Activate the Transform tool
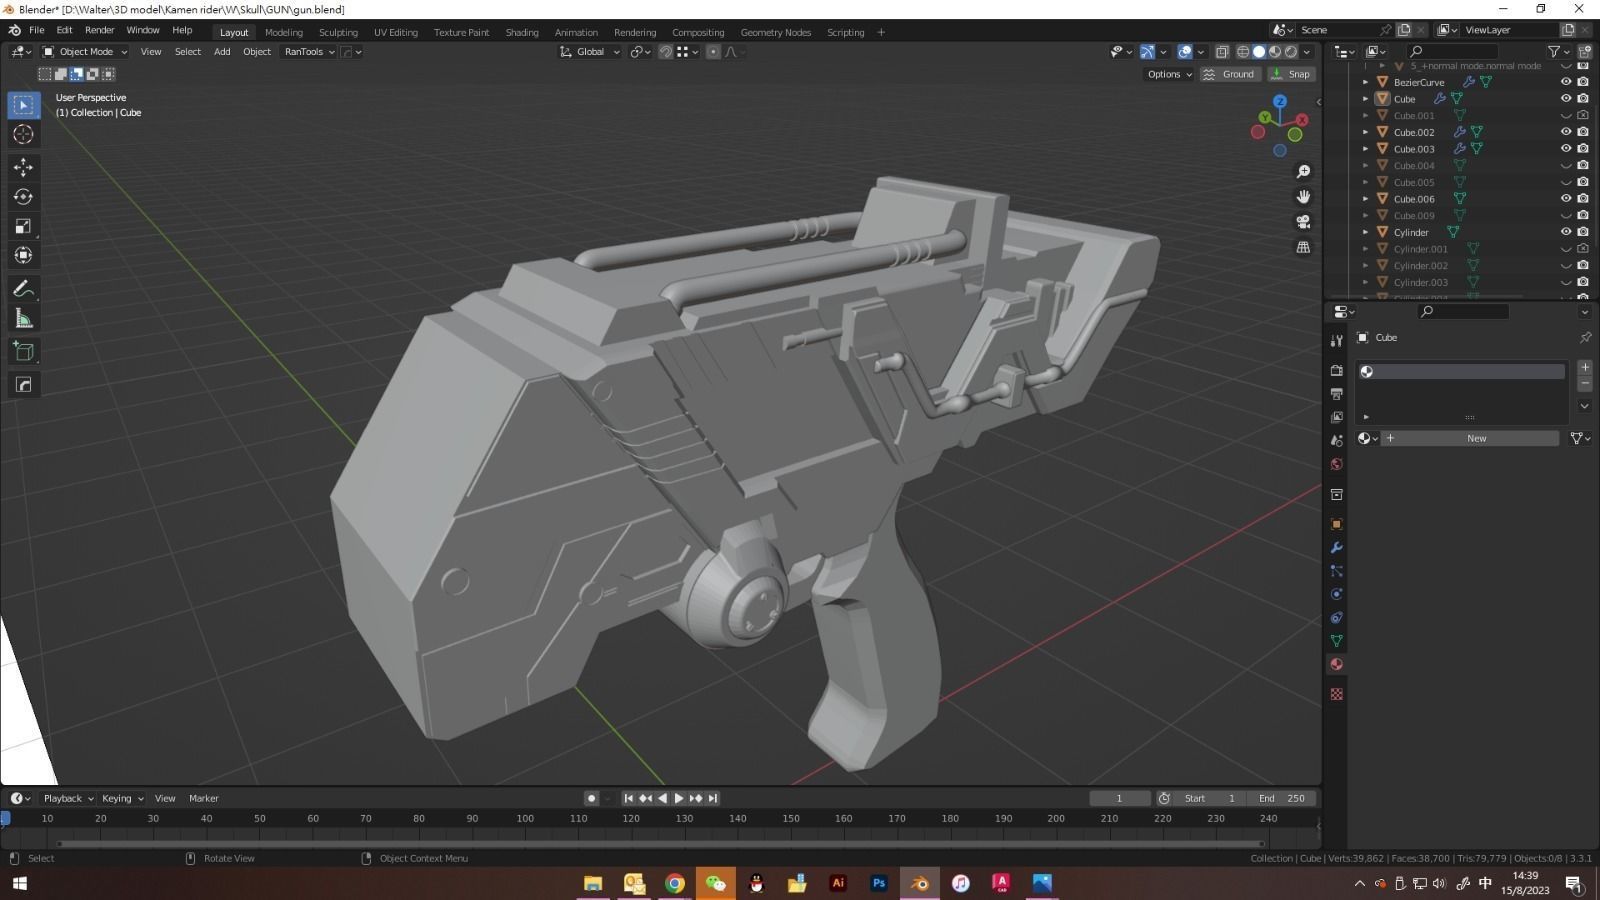This screenshot has height=900, width=1600. point(23,256)
